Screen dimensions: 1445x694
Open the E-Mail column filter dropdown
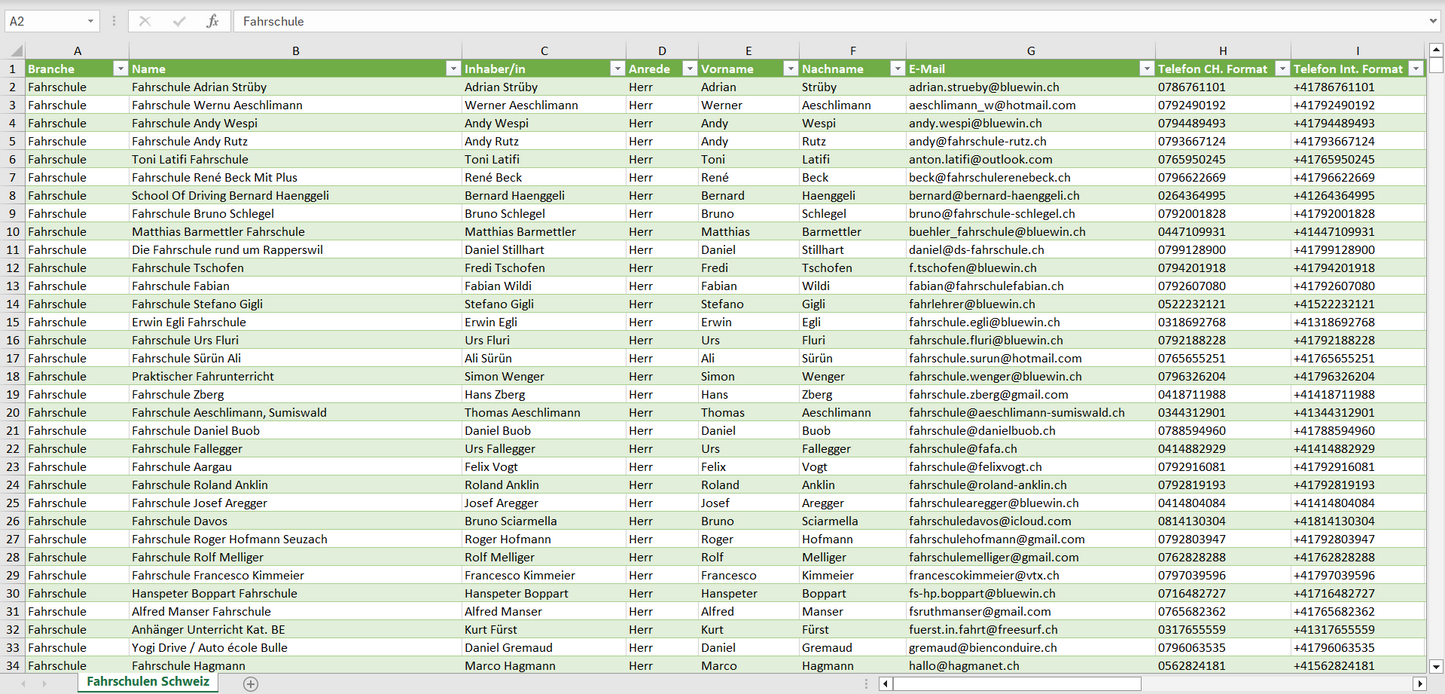pyautogui.click(x=1146, y=69)
